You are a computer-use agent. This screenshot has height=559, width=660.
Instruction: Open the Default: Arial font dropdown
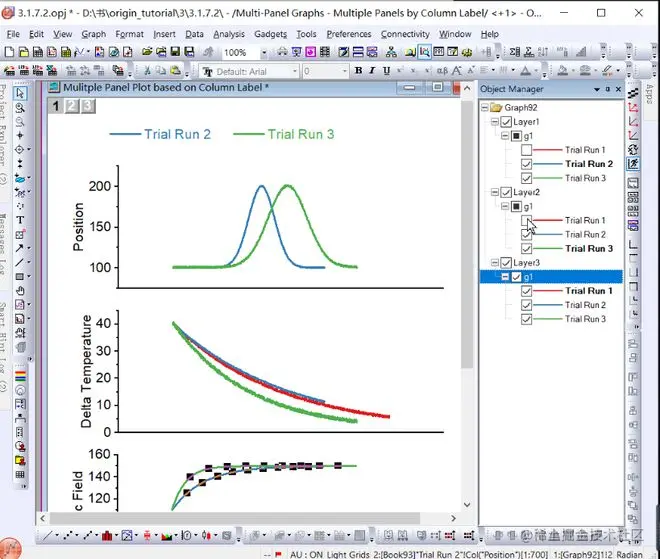pyautogui.click(x=295, y=72)
